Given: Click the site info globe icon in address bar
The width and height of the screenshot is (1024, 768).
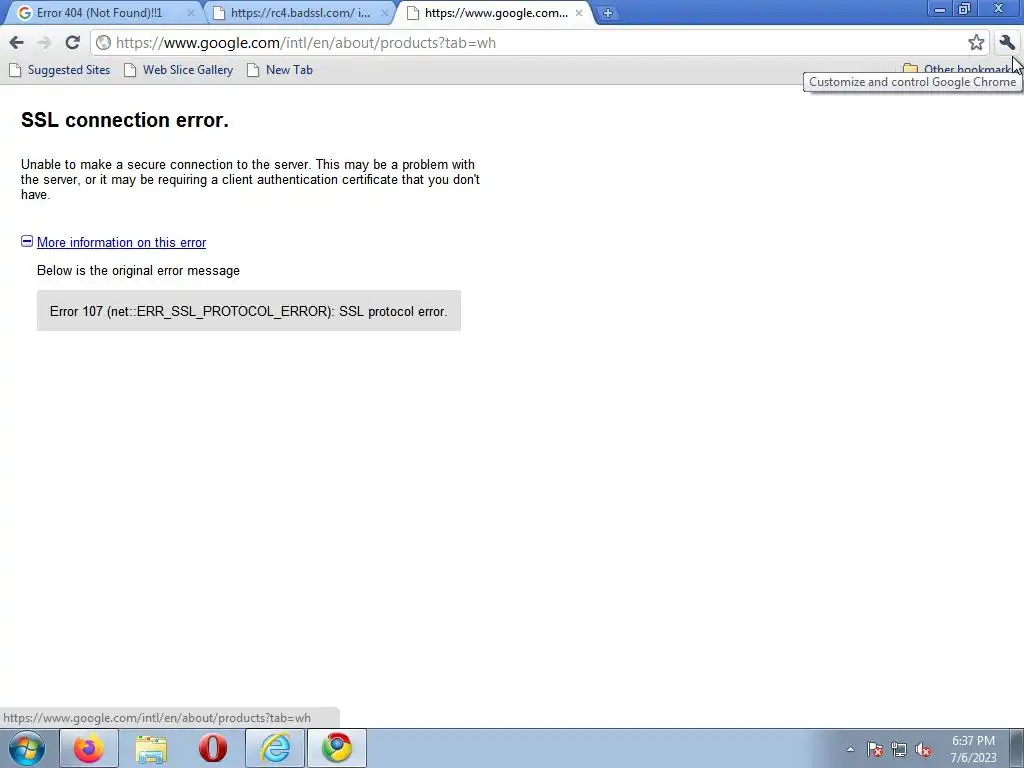Looking at the screenshot, I should [103, 43].
